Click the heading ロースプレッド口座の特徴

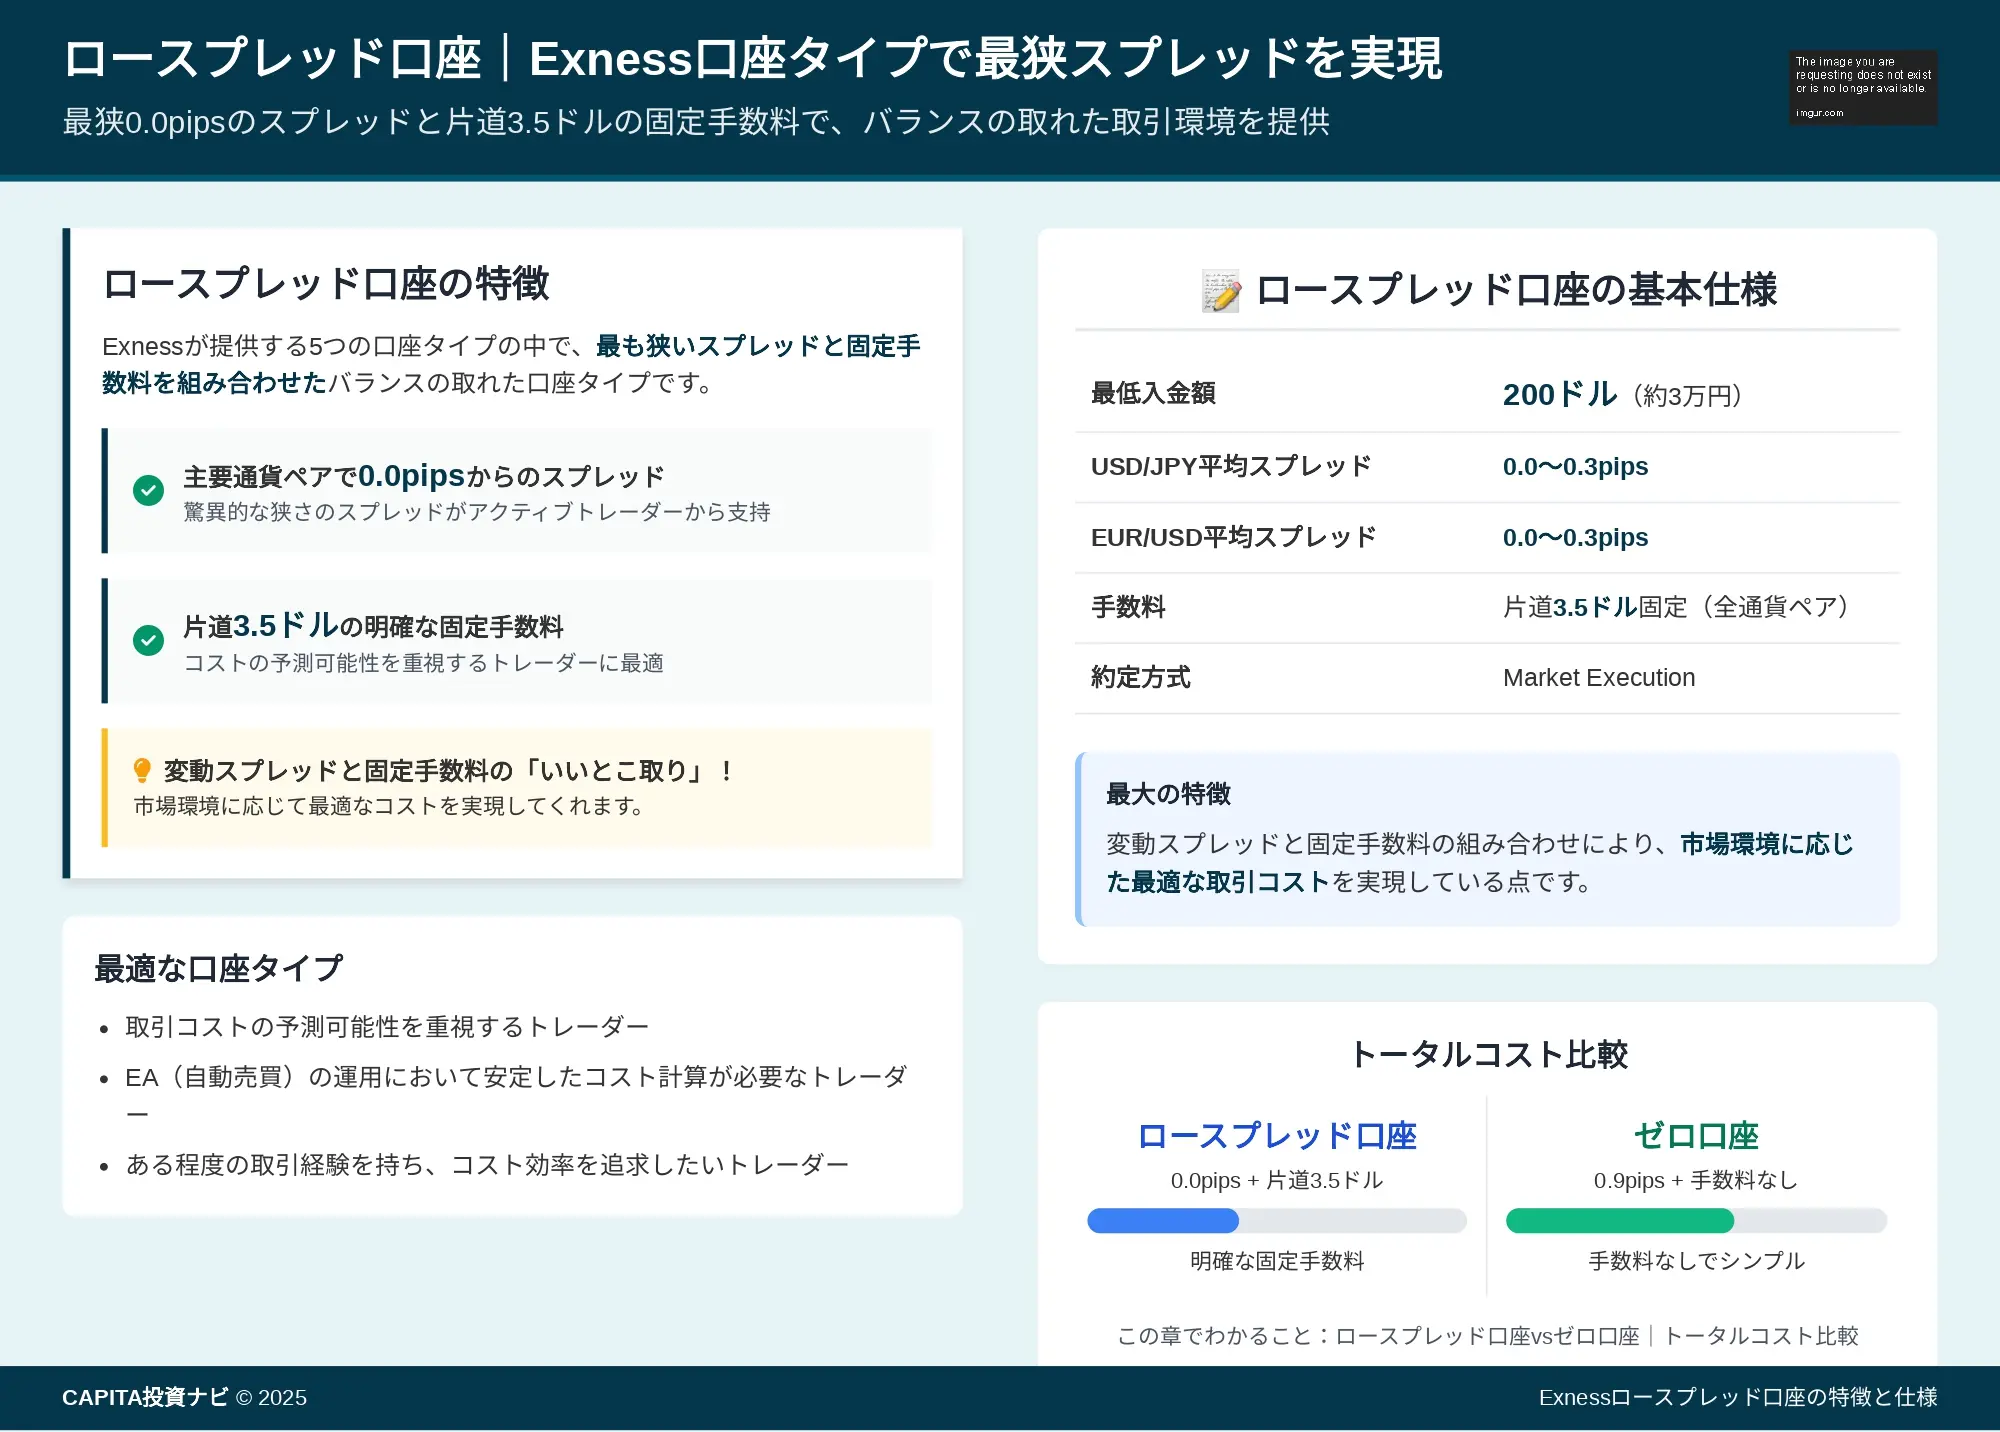click(x=326, y=284)
